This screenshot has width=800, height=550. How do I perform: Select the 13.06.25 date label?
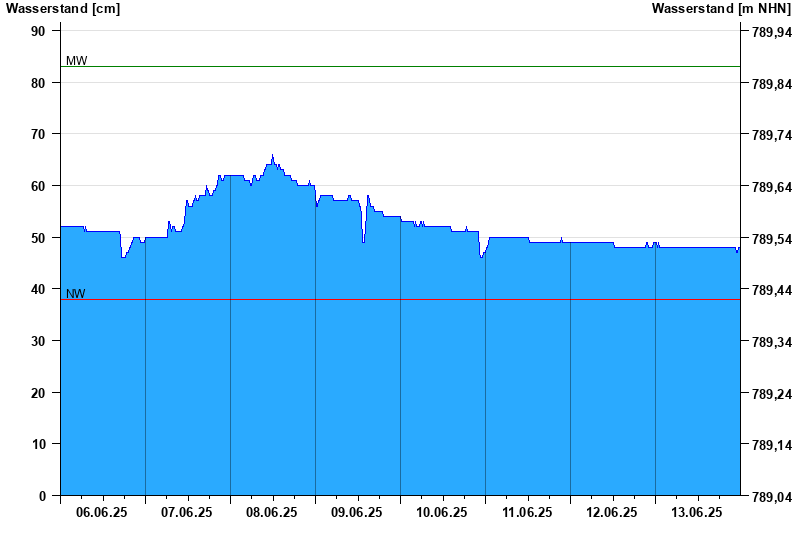coord(697,513)
